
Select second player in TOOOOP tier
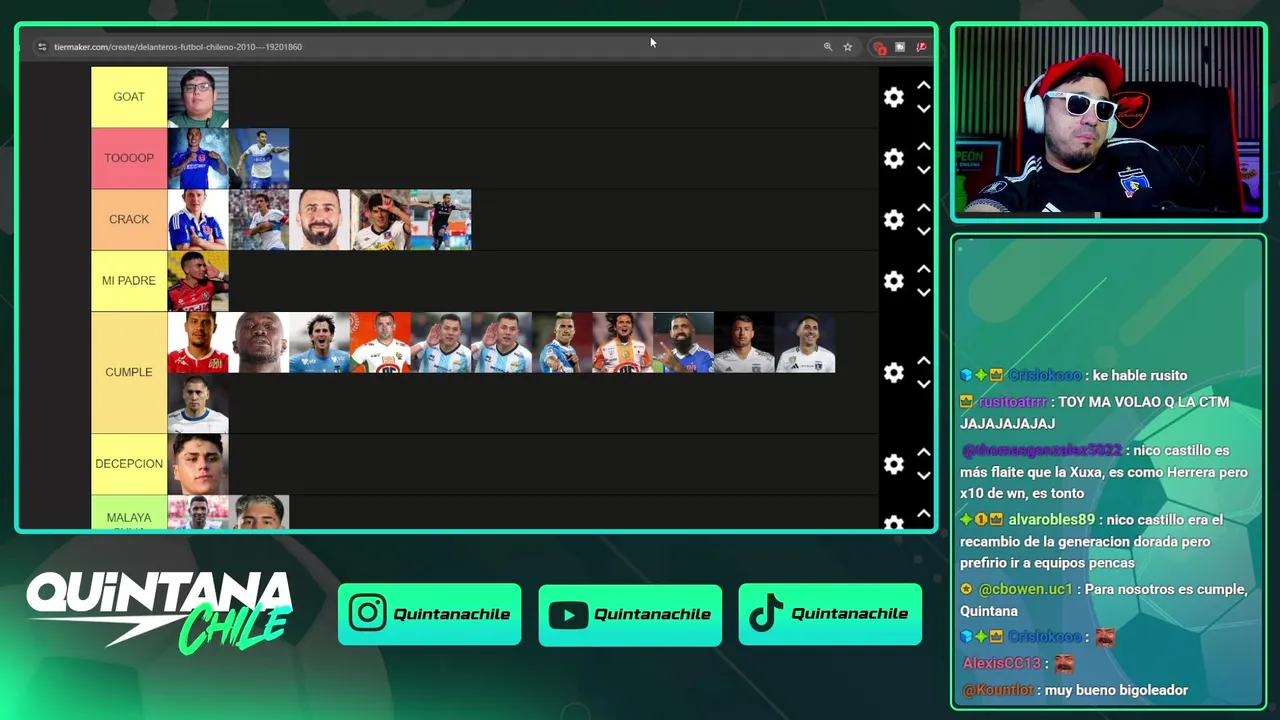tap(259, 158)
